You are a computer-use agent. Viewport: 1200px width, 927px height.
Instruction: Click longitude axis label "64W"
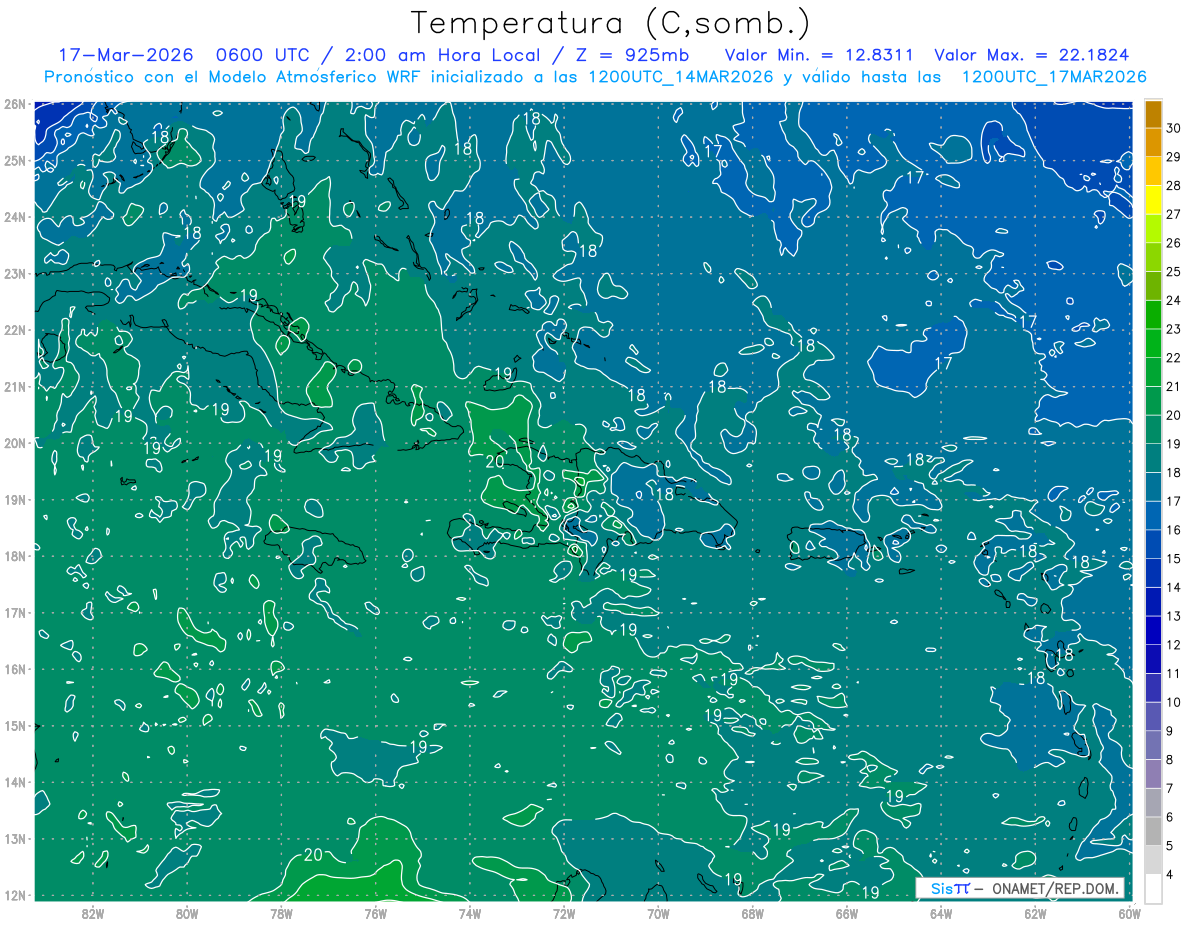(940, 913)
